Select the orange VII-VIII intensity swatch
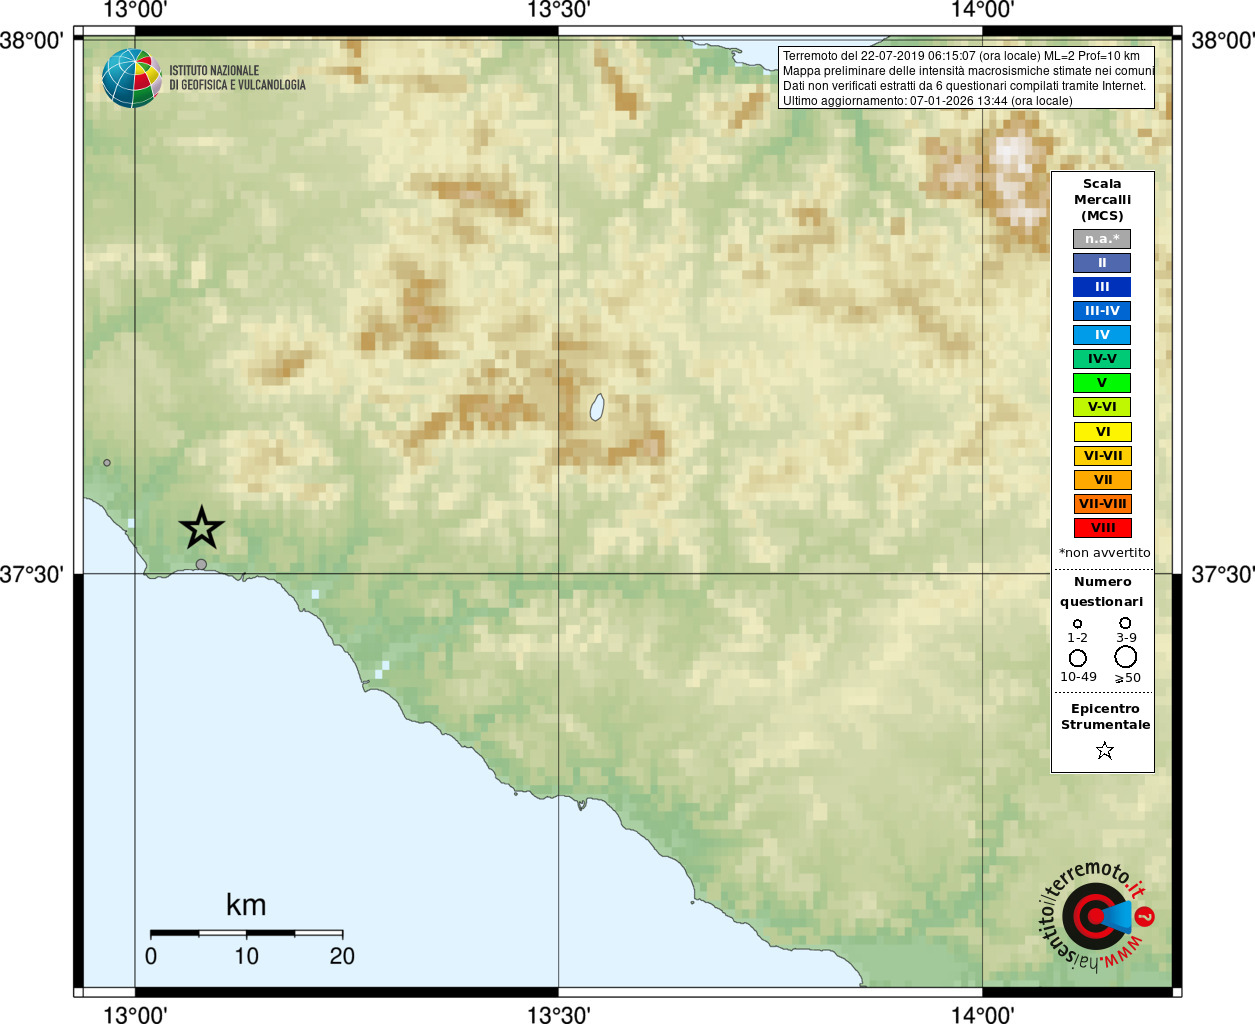The image size is (1255, 1024). coord(1102,504)
